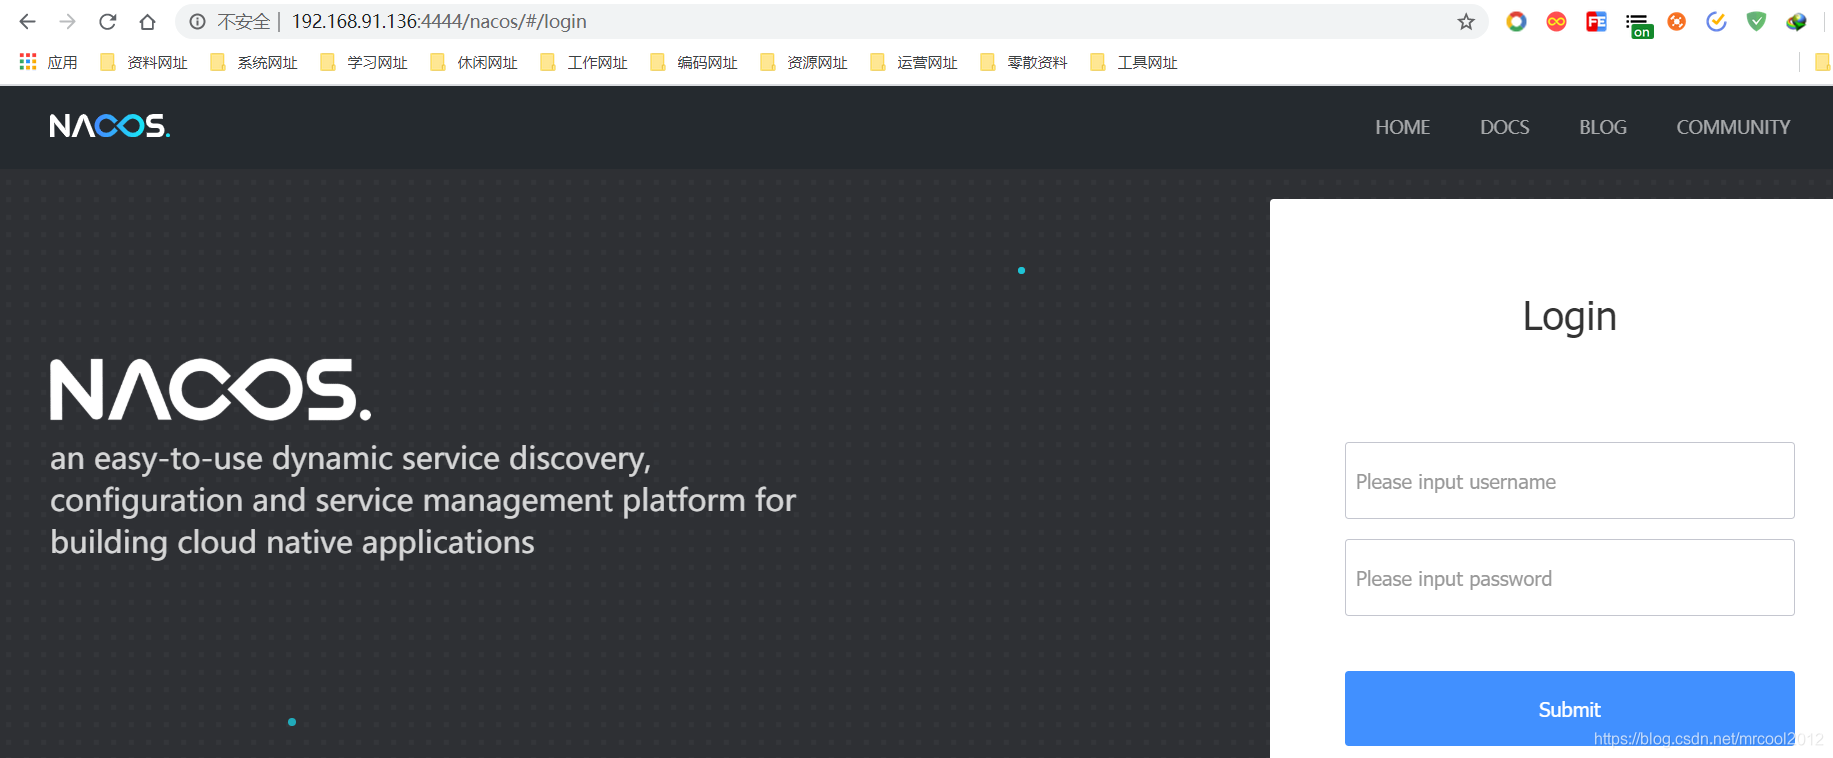Focus the 'Please input username' field

(x=1569, y=481)
